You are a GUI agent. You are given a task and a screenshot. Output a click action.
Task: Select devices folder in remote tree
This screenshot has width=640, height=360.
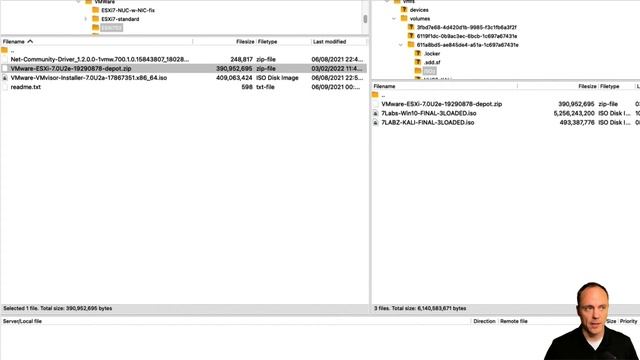tap(419, 10)
